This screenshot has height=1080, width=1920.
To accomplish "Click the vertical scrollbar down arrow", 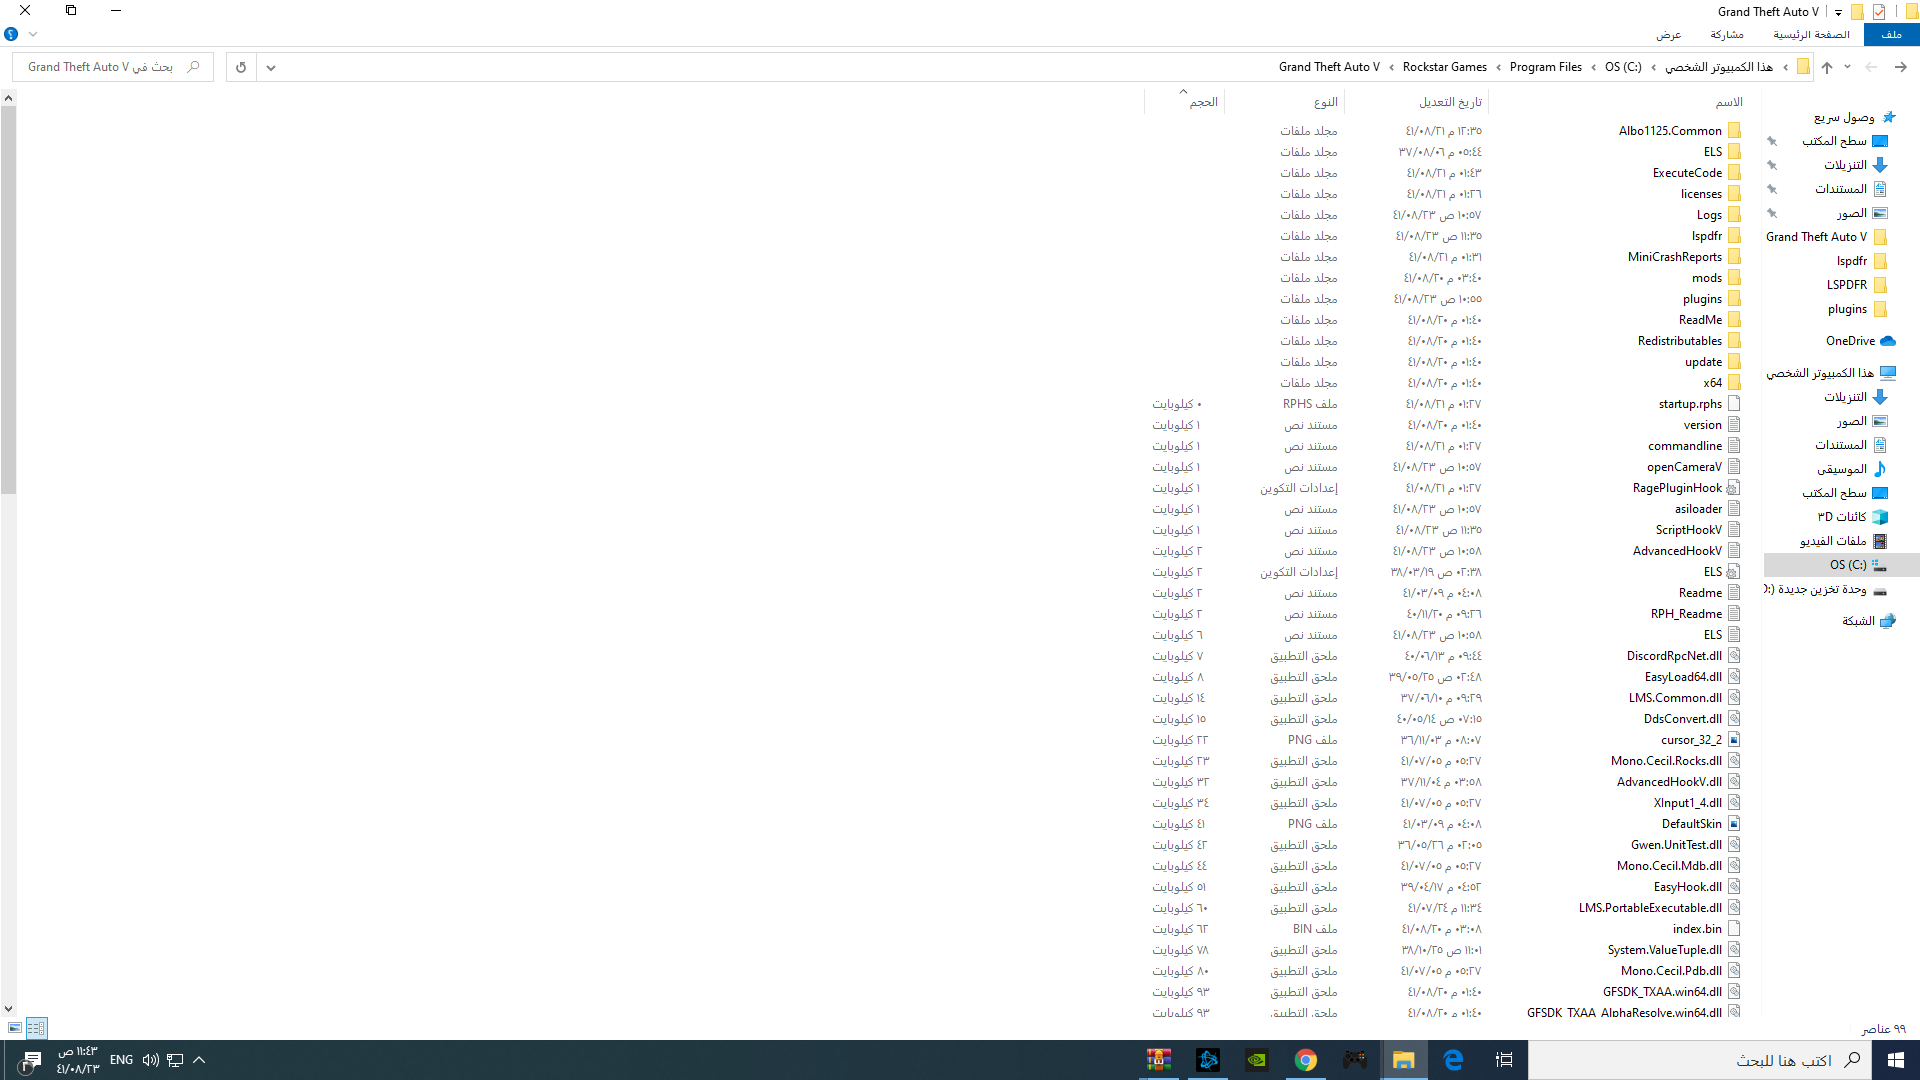I will [8, 1009].
